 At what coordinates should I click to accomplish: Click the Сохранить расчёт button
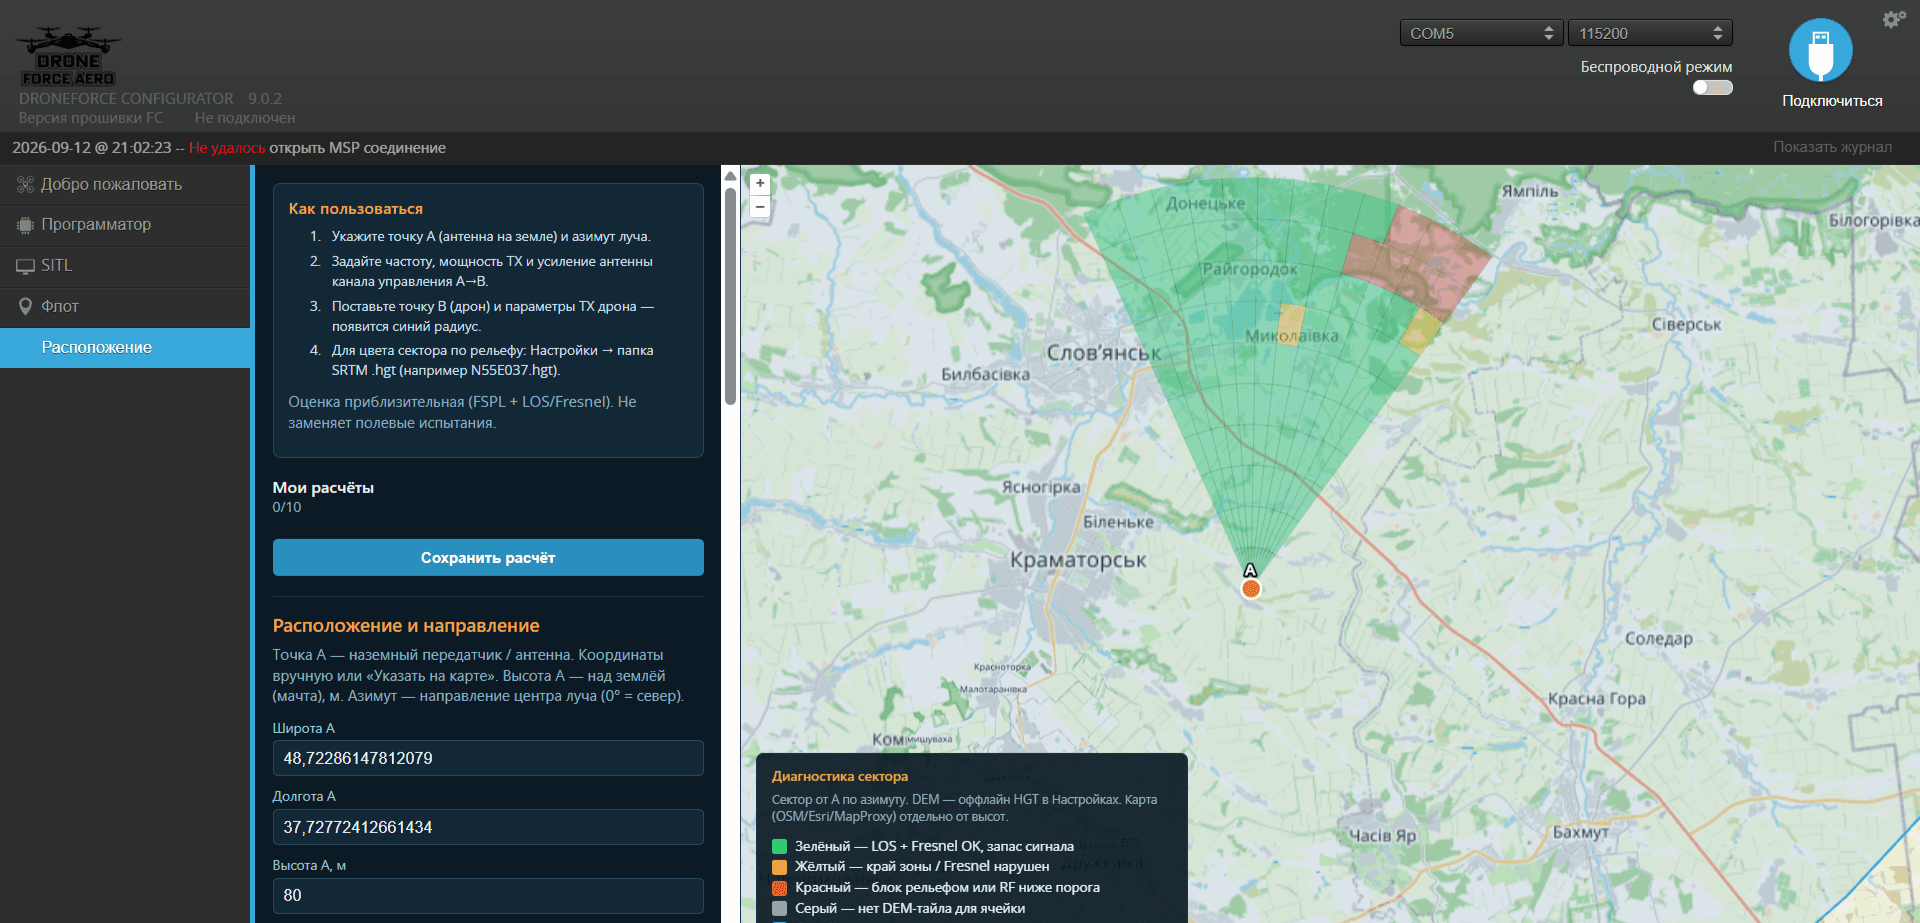(488, 558)
